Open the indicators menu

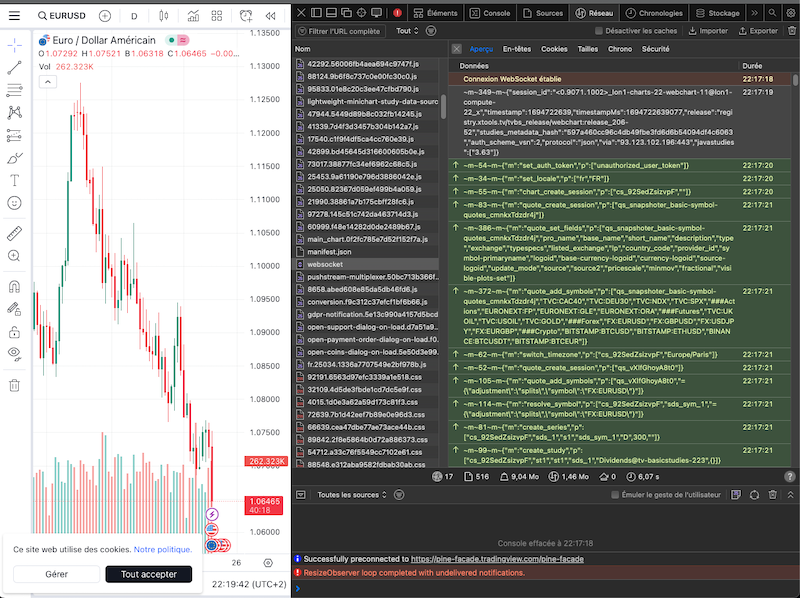coord(193,16)
